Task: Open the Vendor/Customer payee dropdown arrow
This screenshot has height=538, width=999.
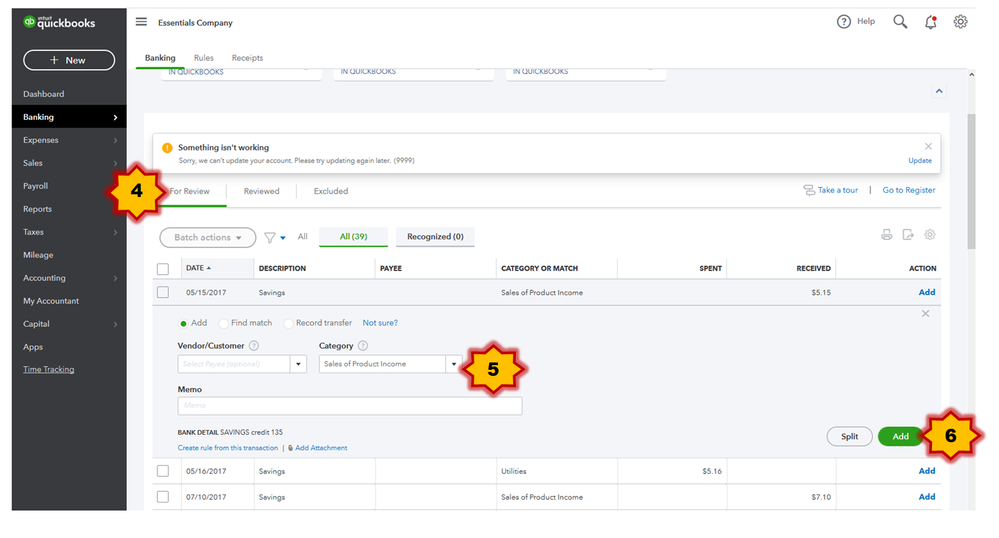Action: (298, 364)
